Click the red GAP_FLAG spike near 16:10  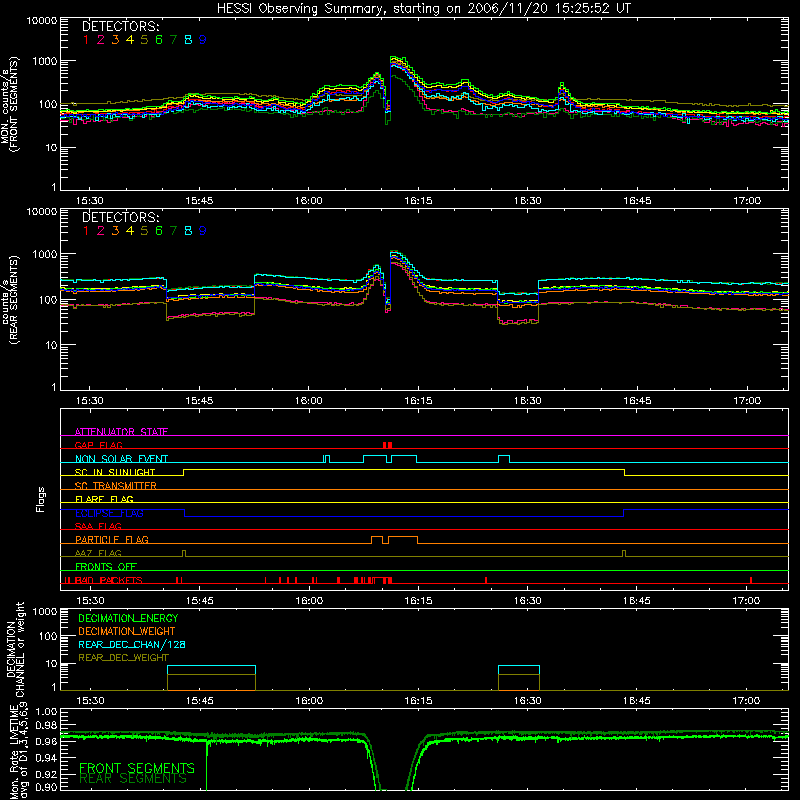pyautogui.click(x=388, y=445)
